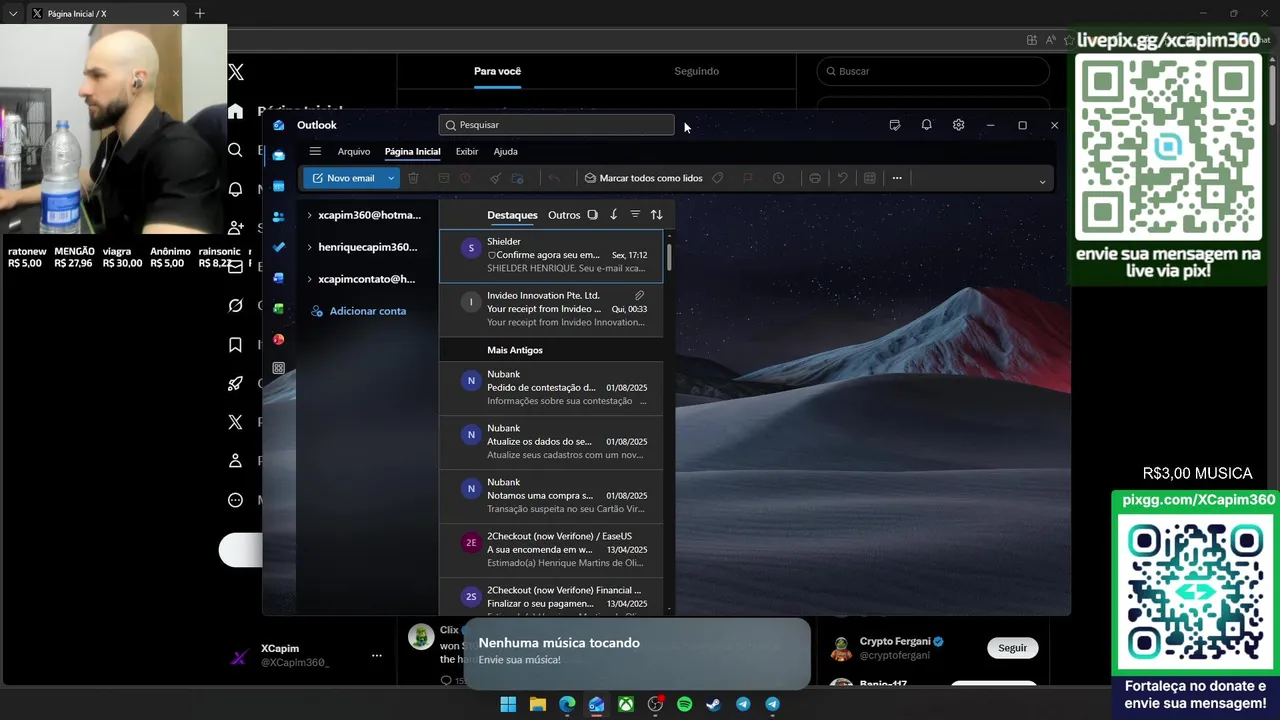Follow Crypto Fergani with Seguir button
The height and width of the screenshot is (720, 1280).
(x=1012, y=648)
